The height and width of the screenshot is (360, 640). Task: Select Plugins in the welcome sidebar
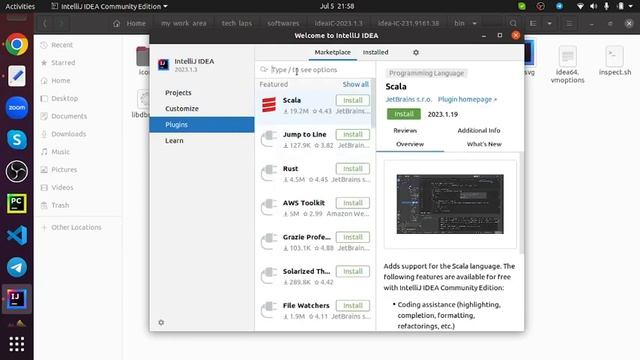[202, 124]
